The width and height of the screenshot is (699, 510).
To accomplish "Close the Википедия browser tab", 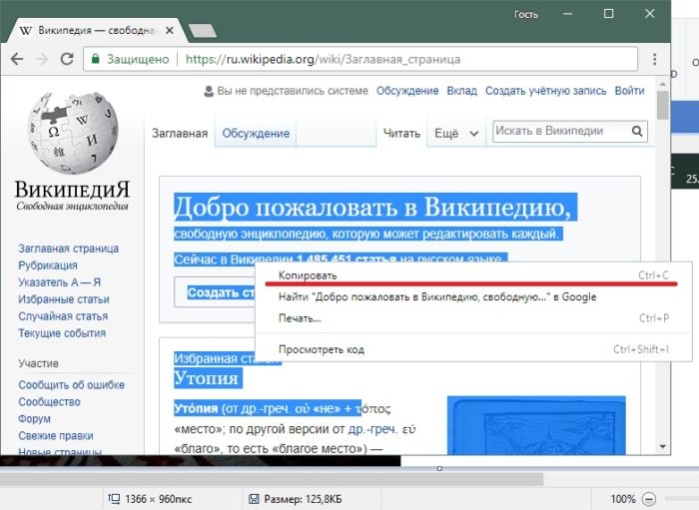I will (169, 30).
